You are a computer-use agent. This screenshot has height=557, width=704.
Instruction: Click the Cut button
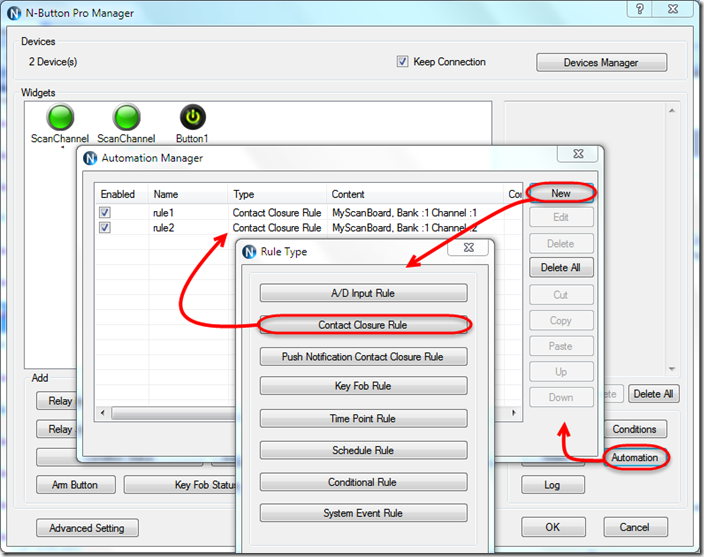[x=561, y=295]
